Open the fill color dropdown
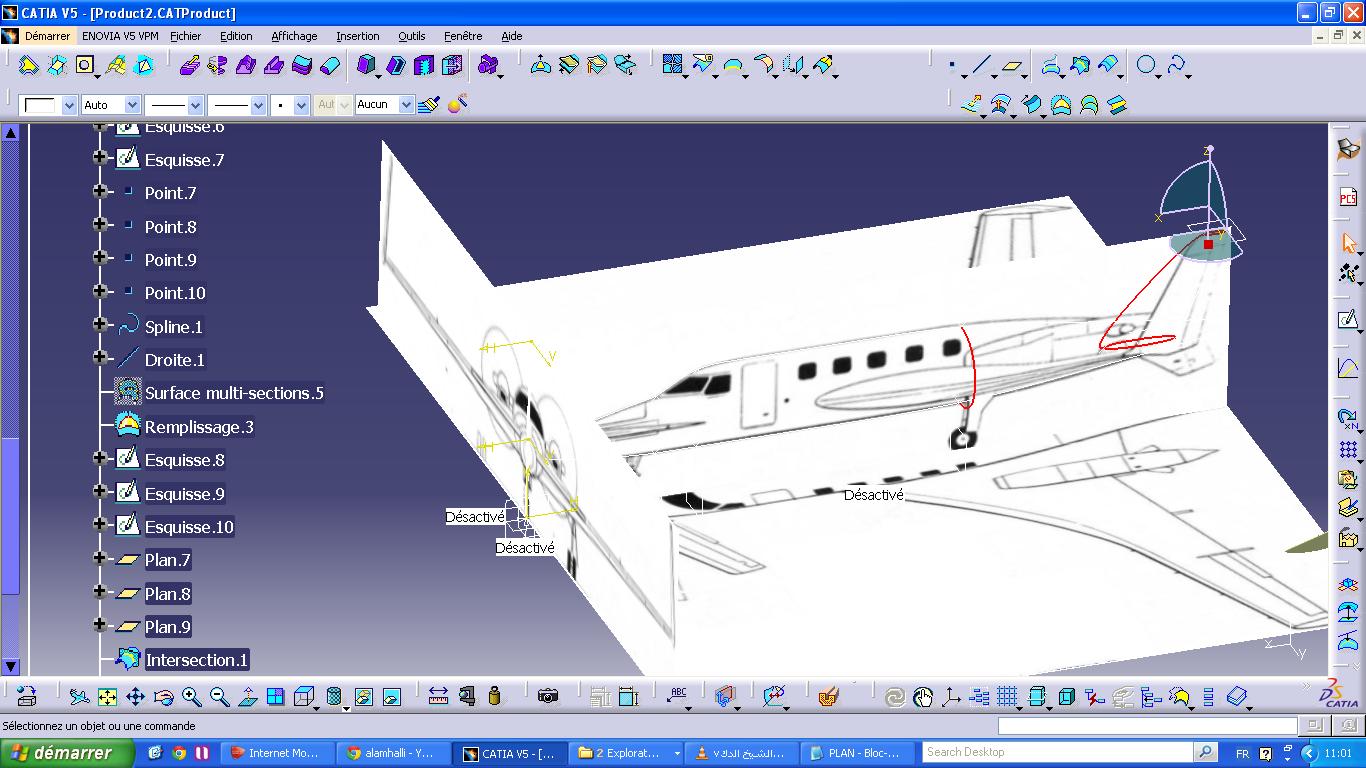 (x=69, y=105)
